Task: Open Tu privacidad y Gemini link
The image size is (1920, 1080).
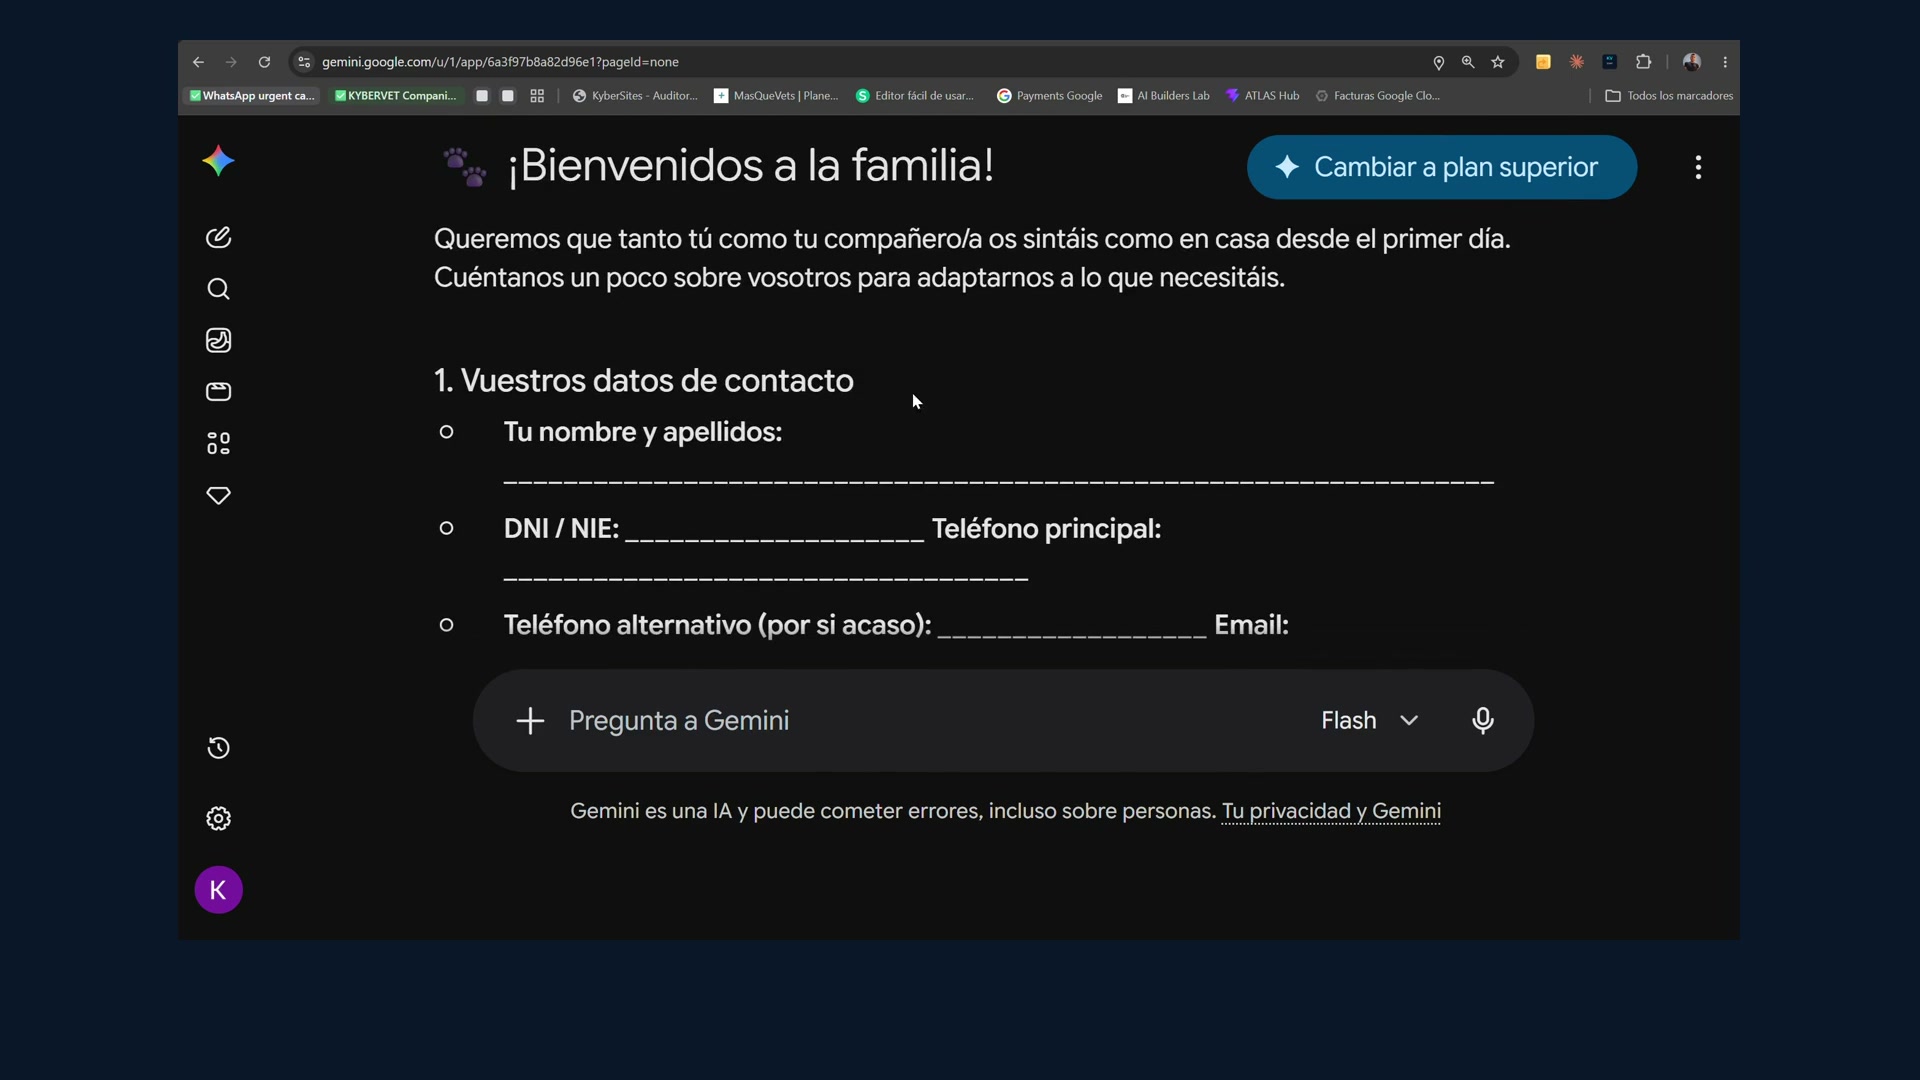Action: click(x=1331, y=811)
